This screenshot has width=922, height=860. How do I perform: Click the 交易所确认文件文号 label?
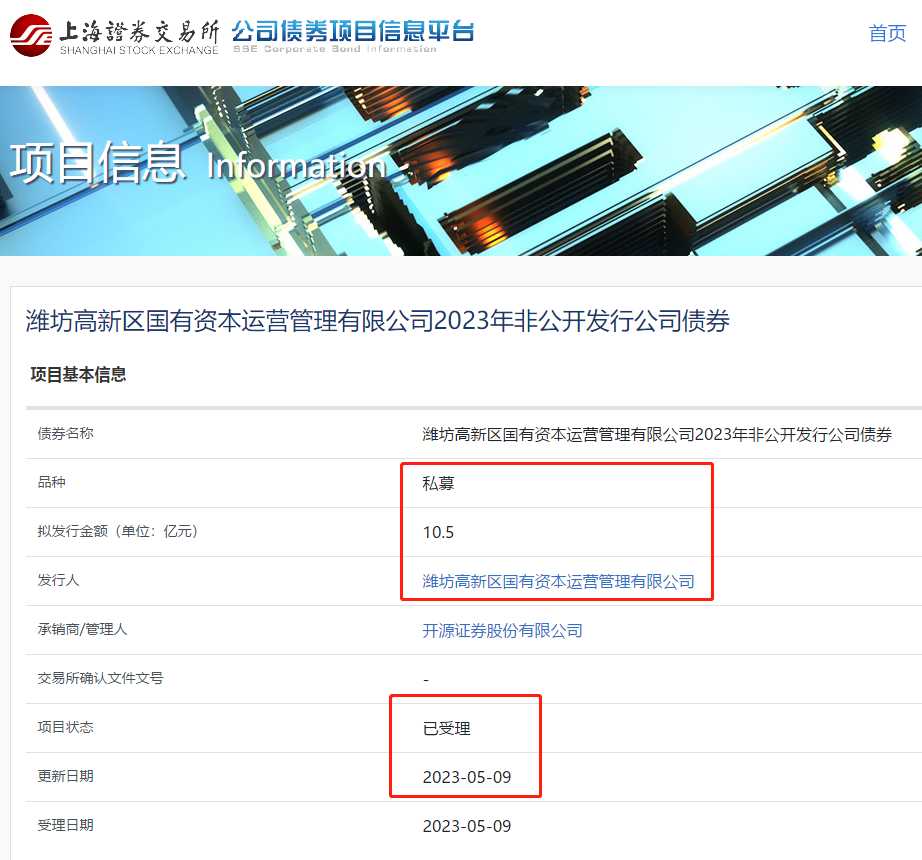100,678
